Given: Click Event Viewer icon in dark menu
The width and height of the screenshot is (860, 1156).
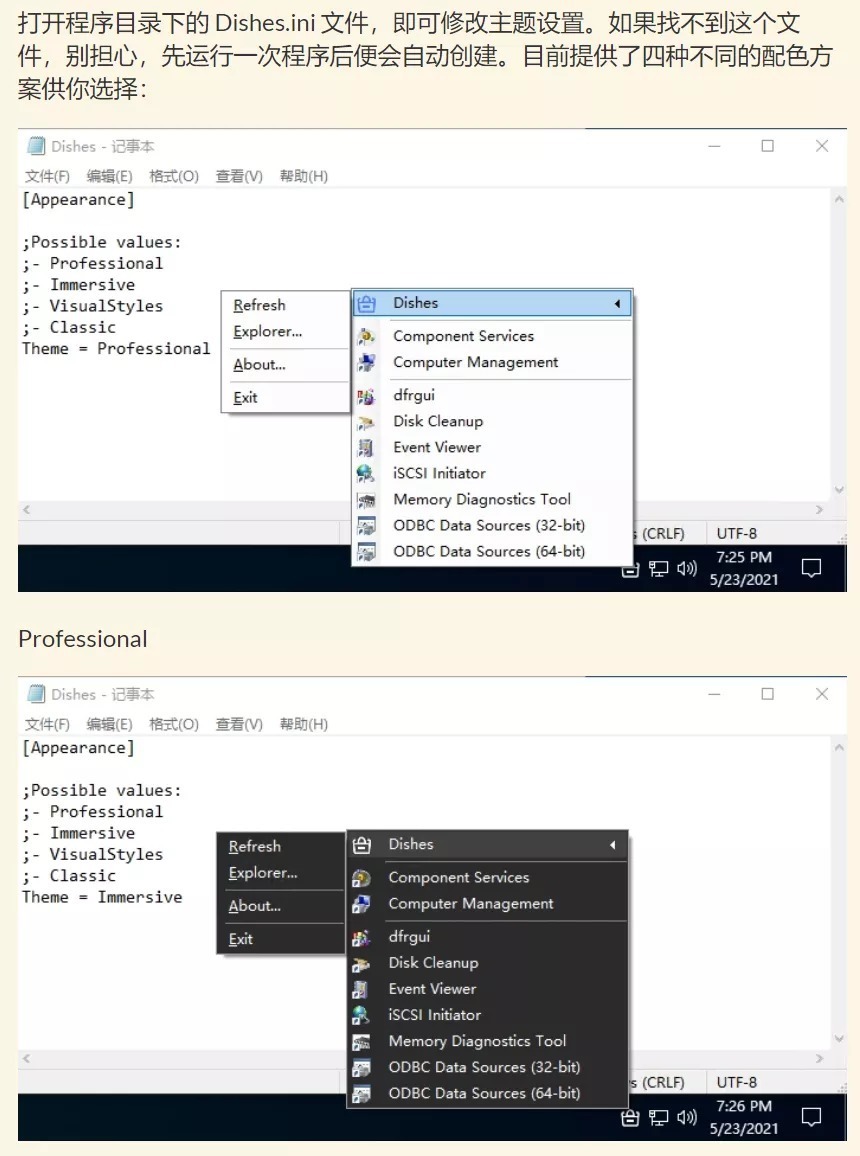Looking at the screenshot, I should (x=362, y=989).
